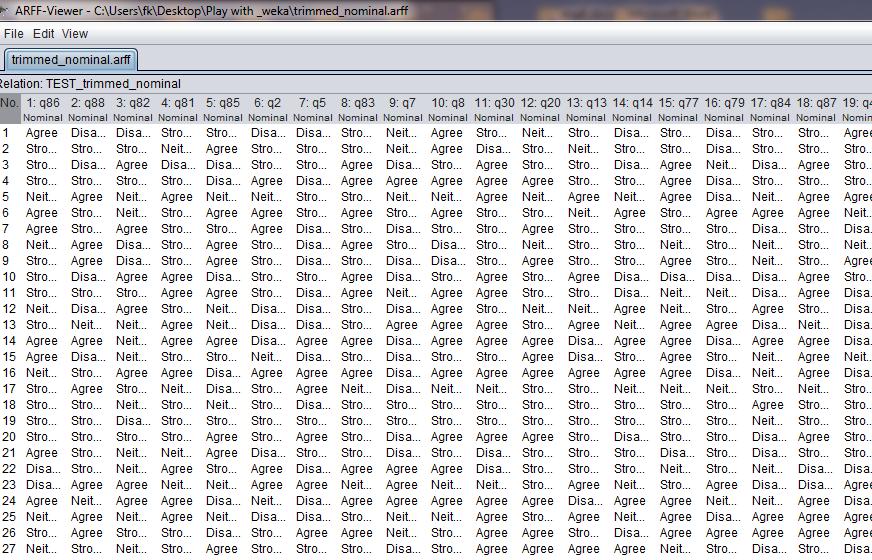Click the 2: q88 column header
The width and height of the screenshot is (872, 560).
[x=88, y=109]
